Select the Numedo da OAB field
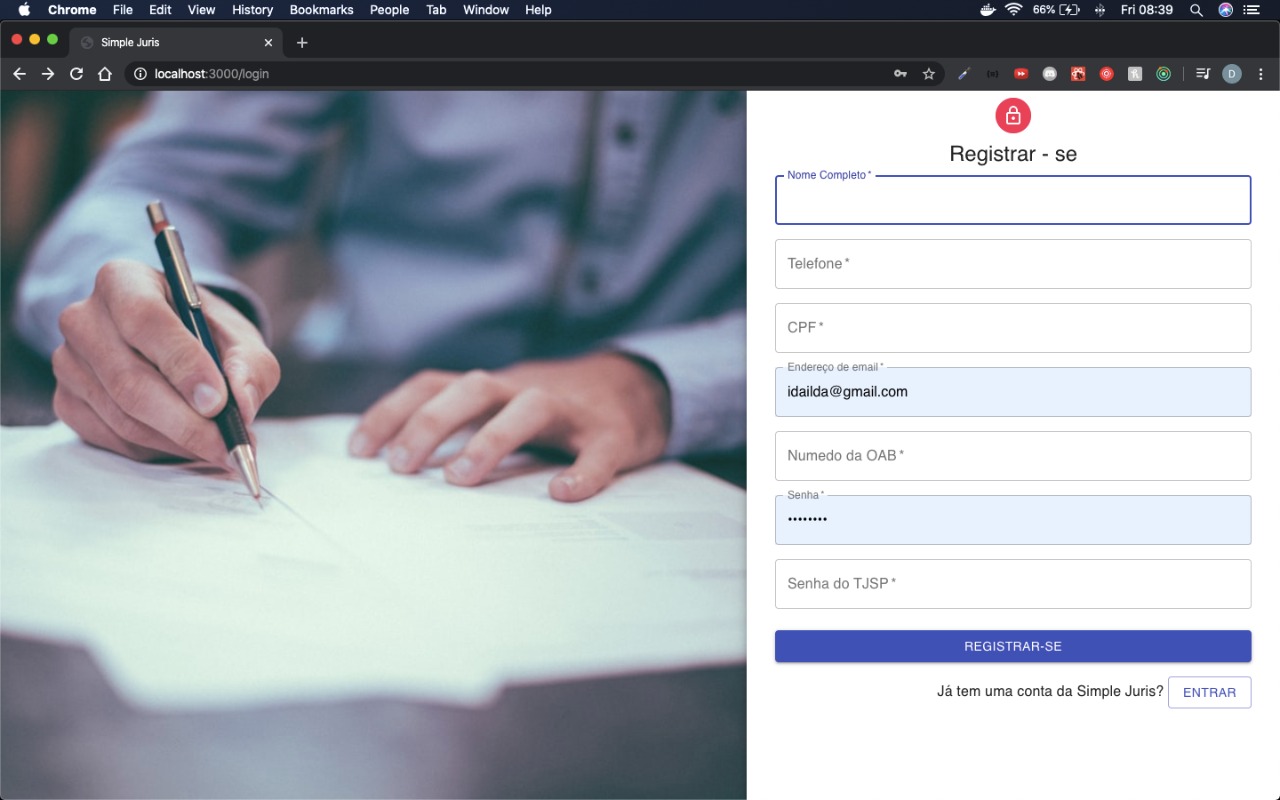 pyautogui.click(x=1012, y=456)
